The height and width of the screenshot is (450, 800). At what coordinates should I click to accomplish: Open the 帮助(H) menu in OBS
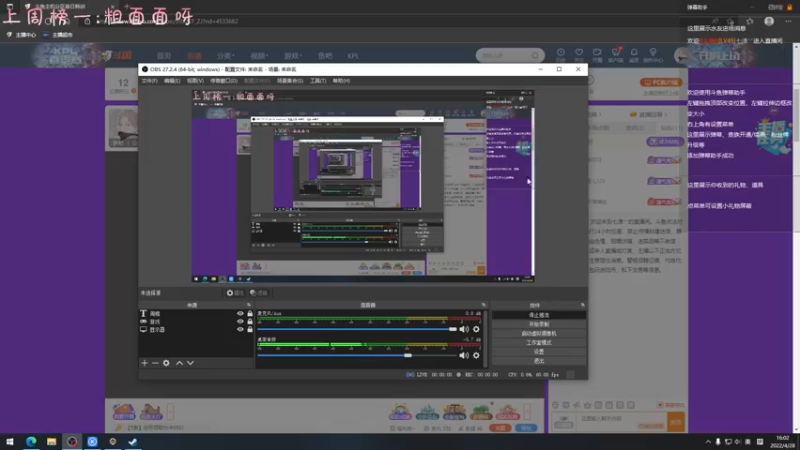tap(341, 81)
